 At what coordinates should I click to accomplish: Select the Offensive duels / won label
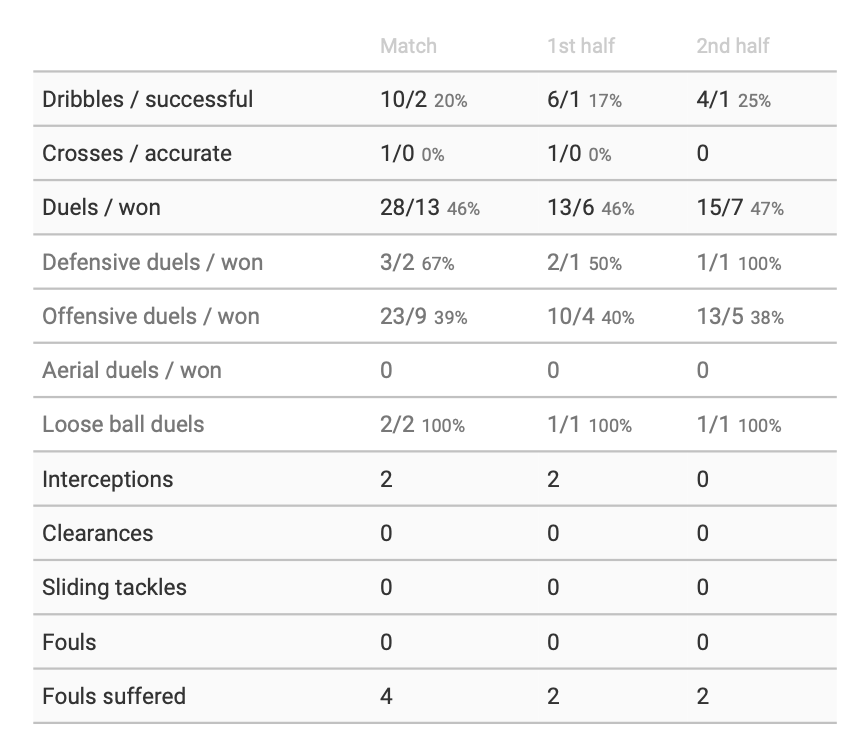150,316
